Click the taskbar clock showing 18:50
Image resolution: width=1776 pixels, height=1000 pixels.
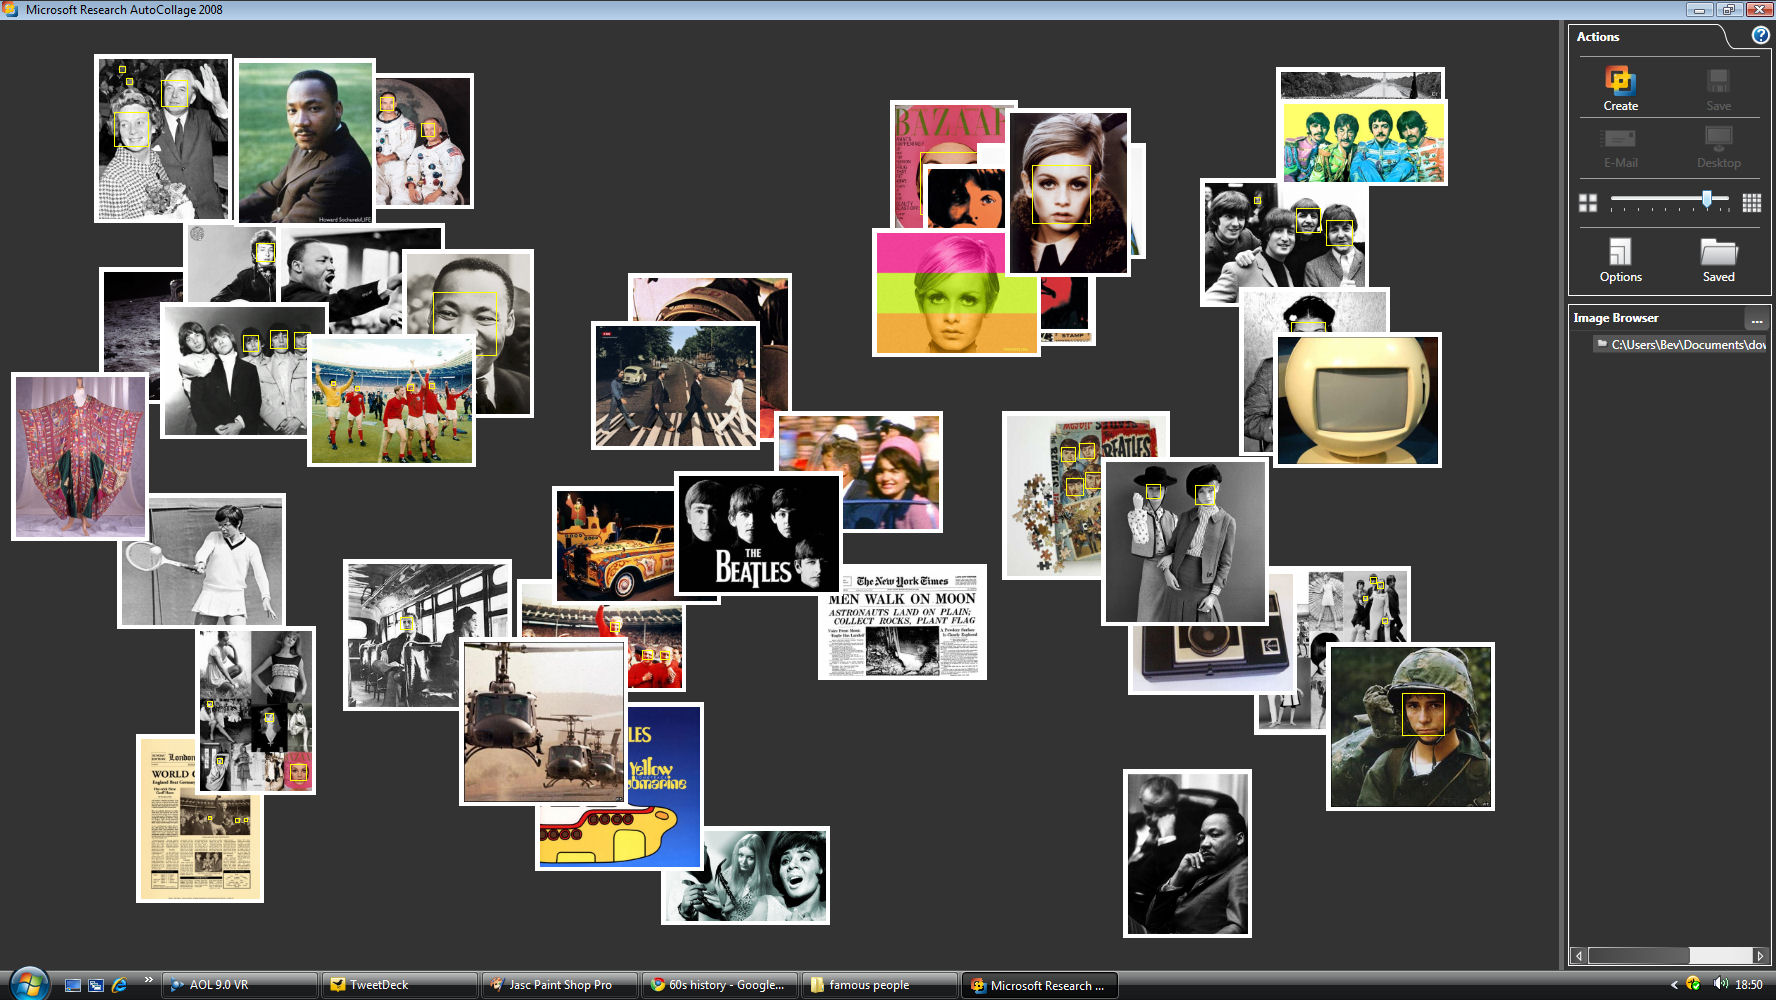point(1748,985)
